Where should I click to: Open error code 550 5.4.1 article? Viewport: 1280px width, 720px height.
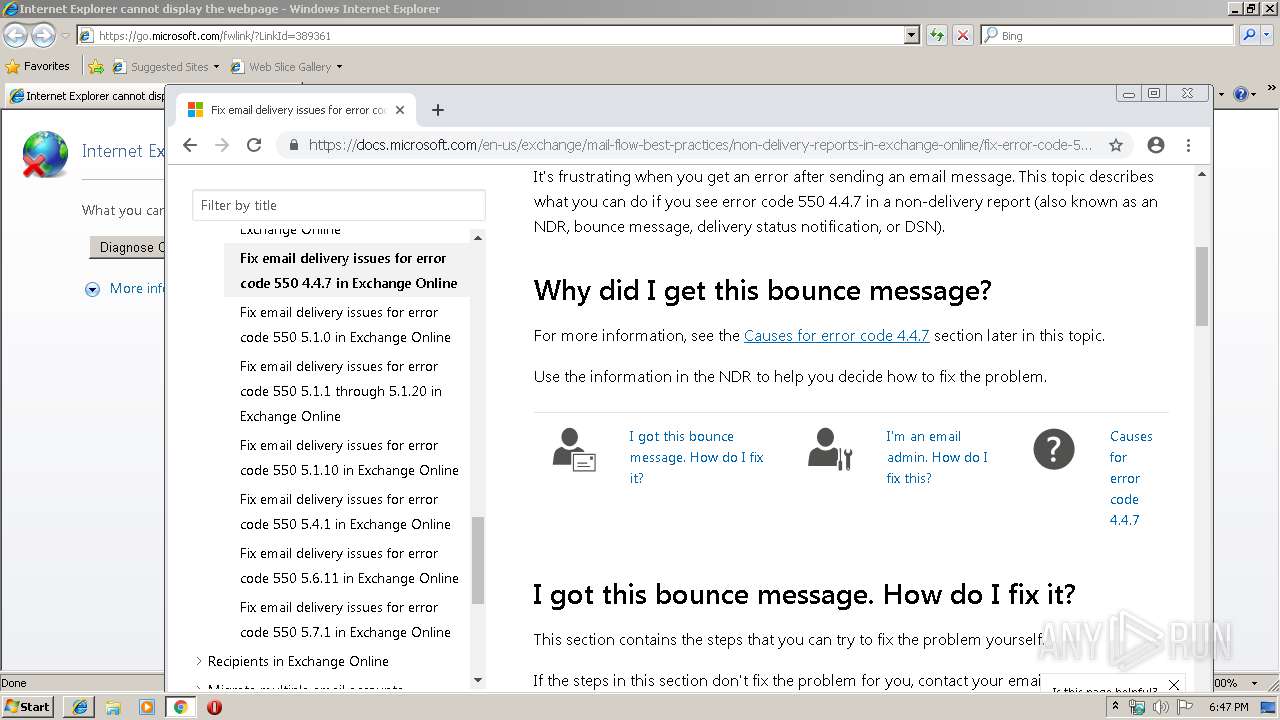tap(346, 511)
